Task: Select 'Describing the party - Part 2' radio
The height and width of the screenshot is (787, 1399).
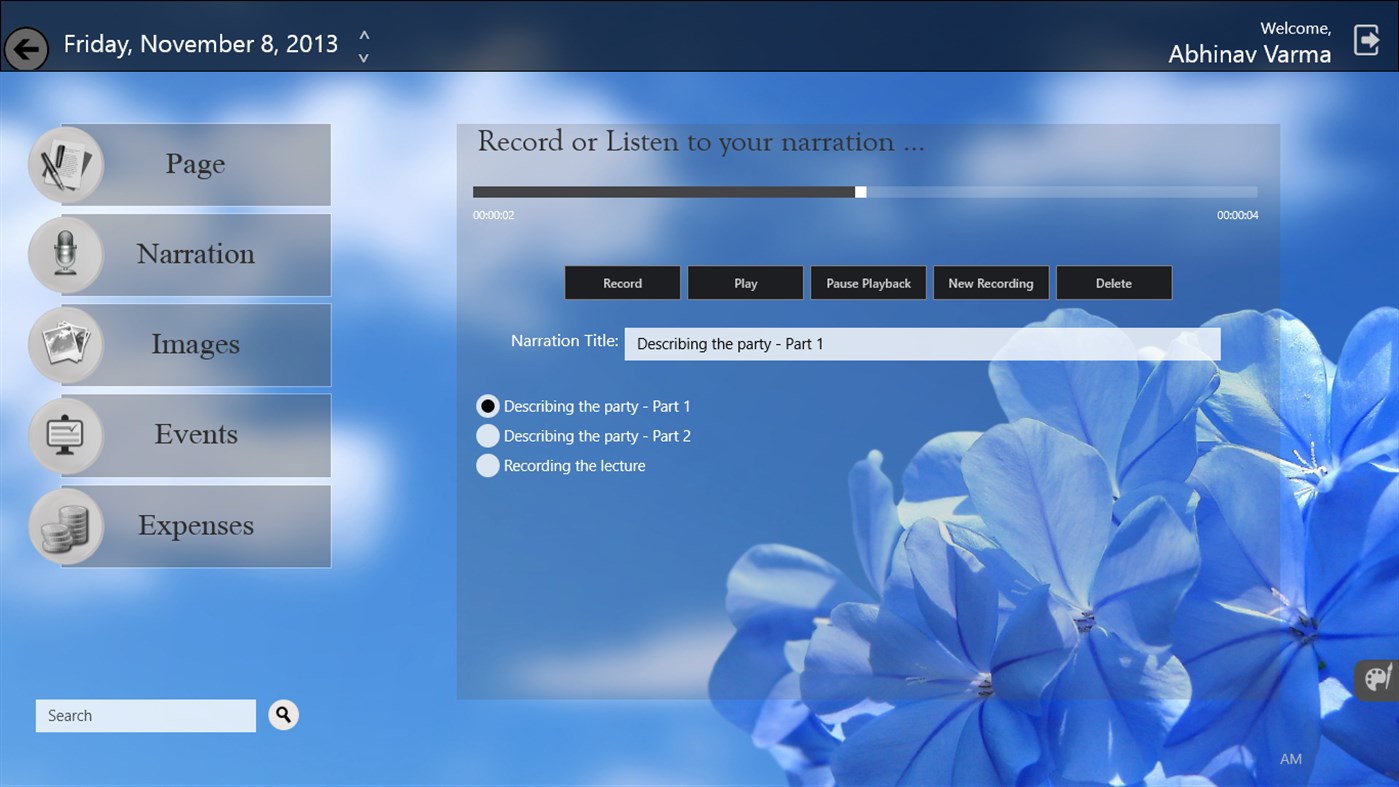Action: [488, 436]
